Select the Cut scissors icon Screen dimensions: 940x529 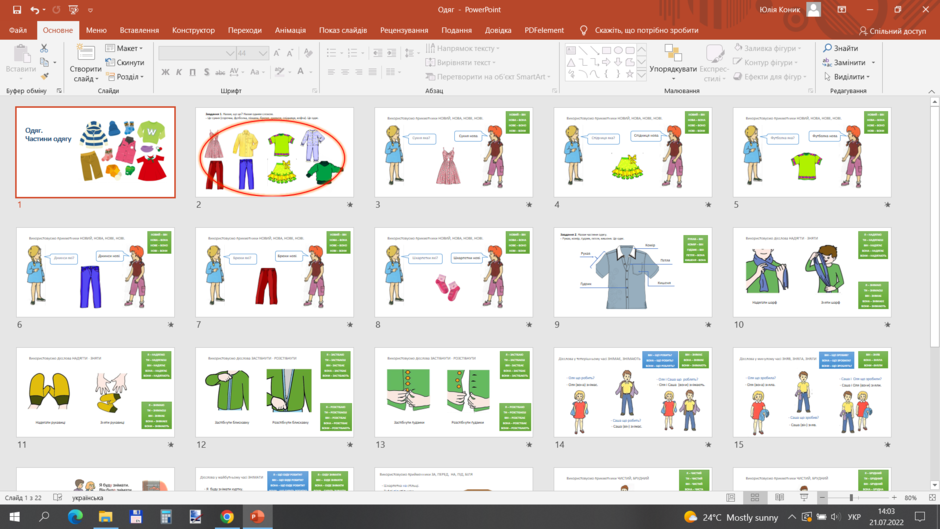point(44,48)
